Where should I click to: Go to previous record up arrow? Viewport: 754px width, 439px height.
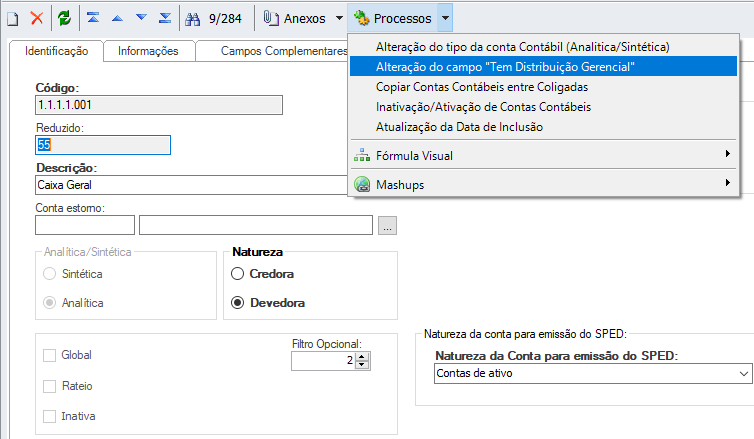tap(117, 18)
